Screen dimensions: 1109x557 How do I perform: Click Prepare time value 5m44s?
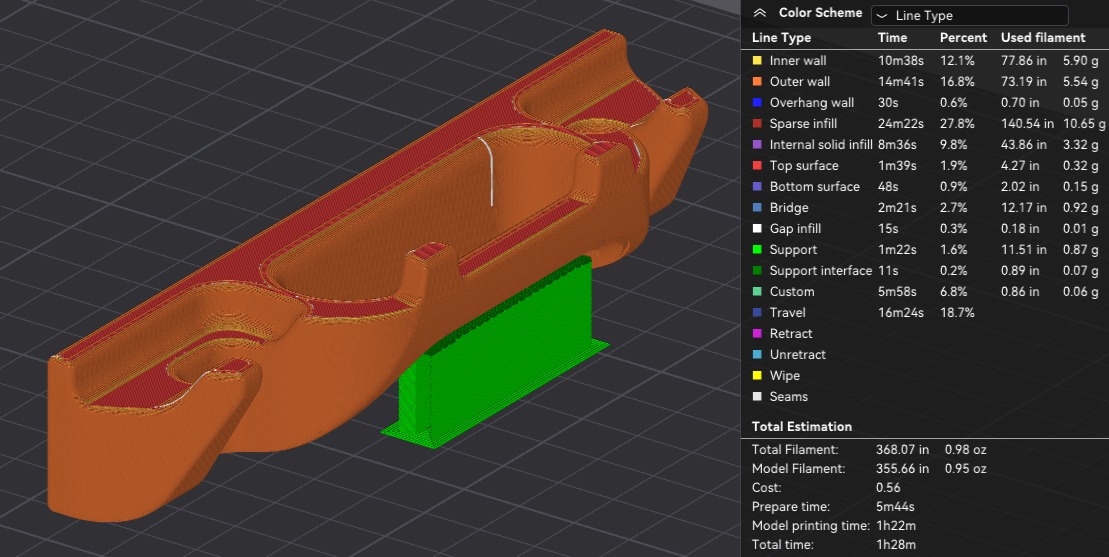(895, 507)
